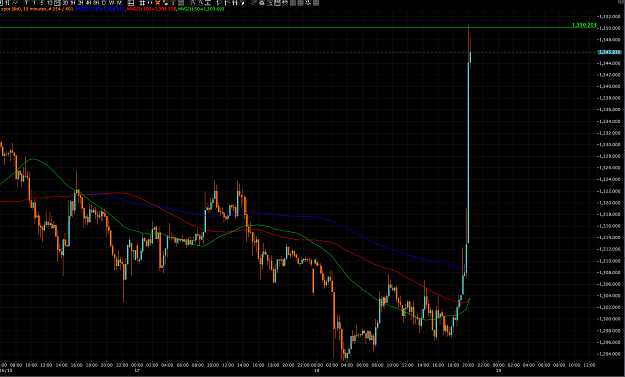The height and width of the screenshot is (377, 625).
Task: Click the 1,340.000 price axis label
Action: tap(609, 86)
